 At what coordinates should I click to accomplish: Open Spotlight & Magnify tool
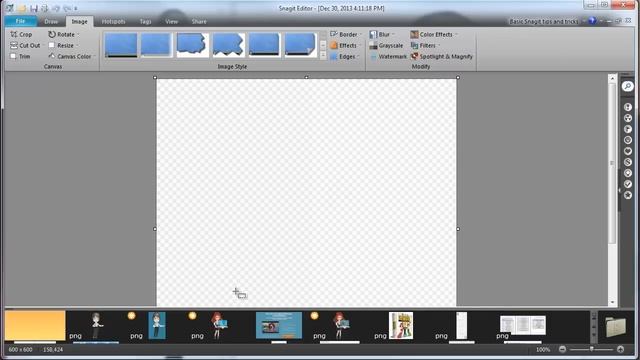pyautogui.click(x=442, y=57)
